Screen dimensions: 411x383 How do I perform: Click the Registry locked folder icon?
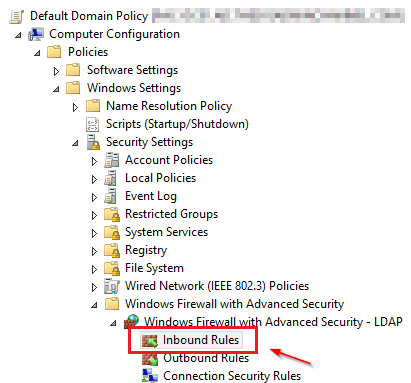click(112, 250)
